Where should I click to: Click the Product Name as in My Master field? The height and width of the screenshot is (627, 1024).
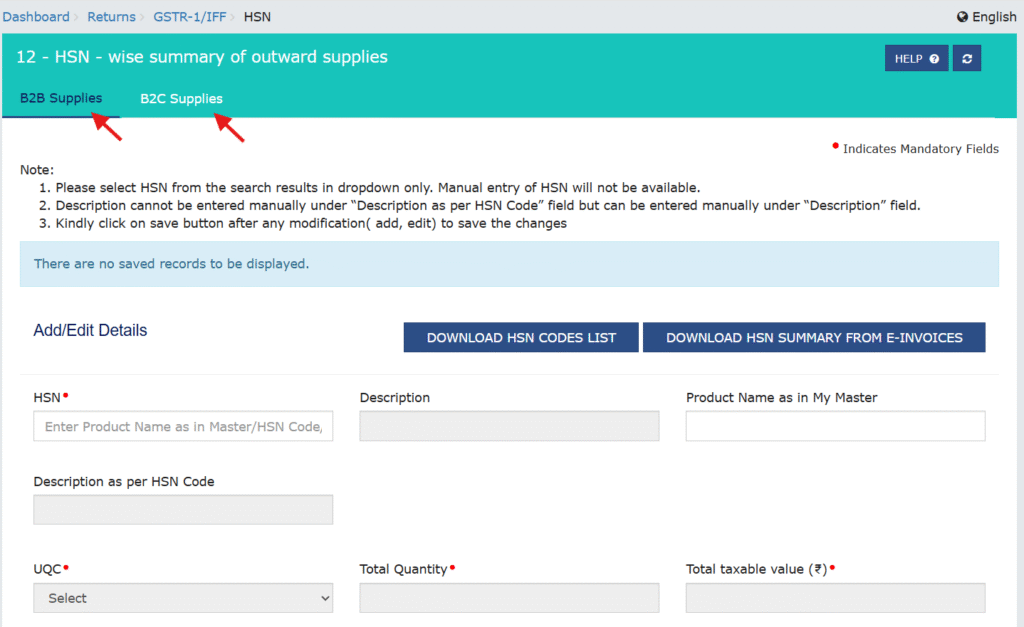point(835,426)
